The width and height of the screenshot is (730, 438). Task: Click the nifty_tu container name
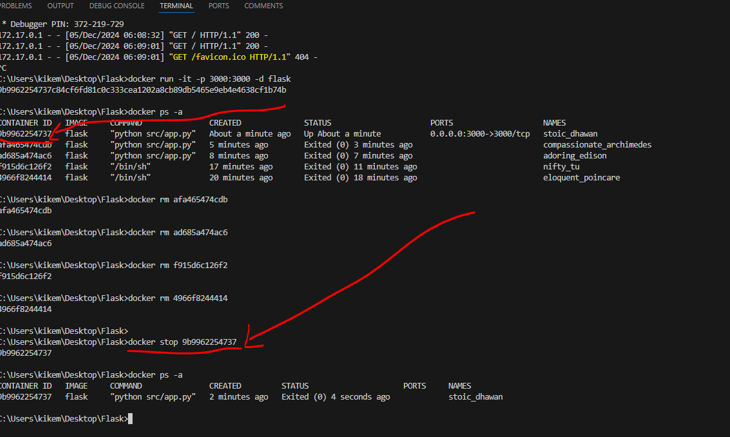coord(561,167)
